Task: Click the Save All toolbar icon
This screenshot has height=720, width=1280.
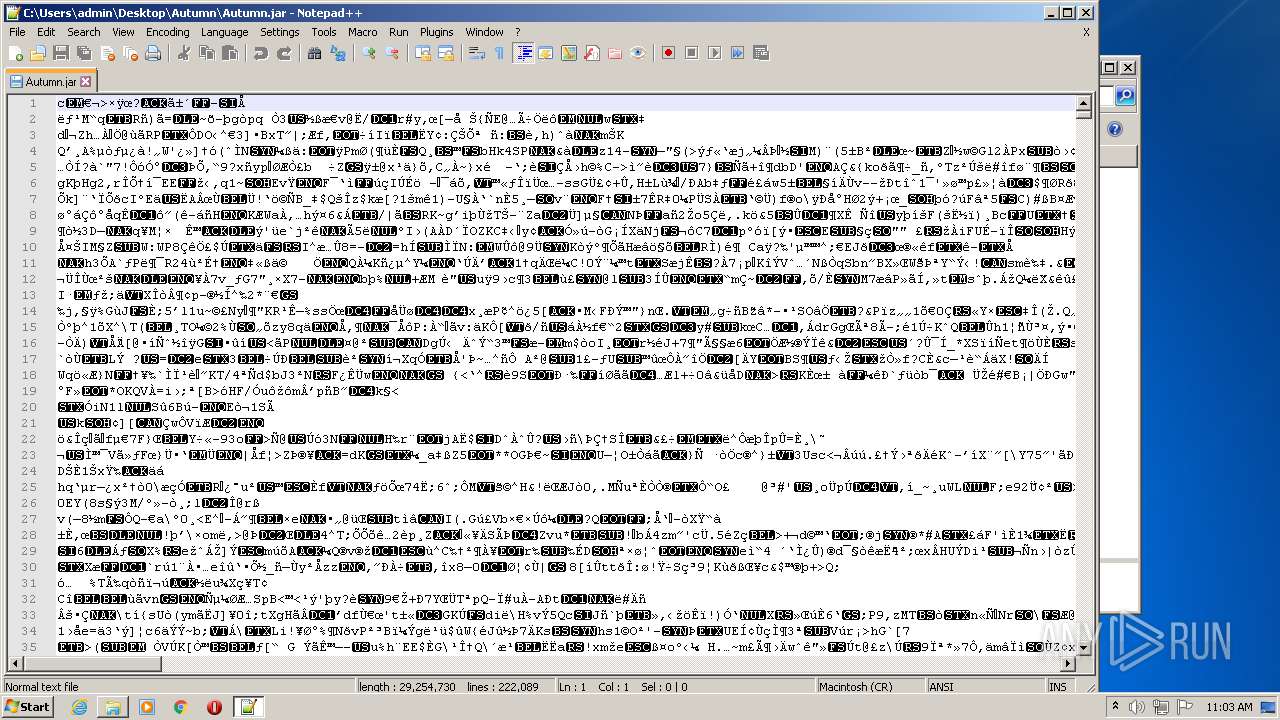Action: pyautogui.click(x=82, y=53)
